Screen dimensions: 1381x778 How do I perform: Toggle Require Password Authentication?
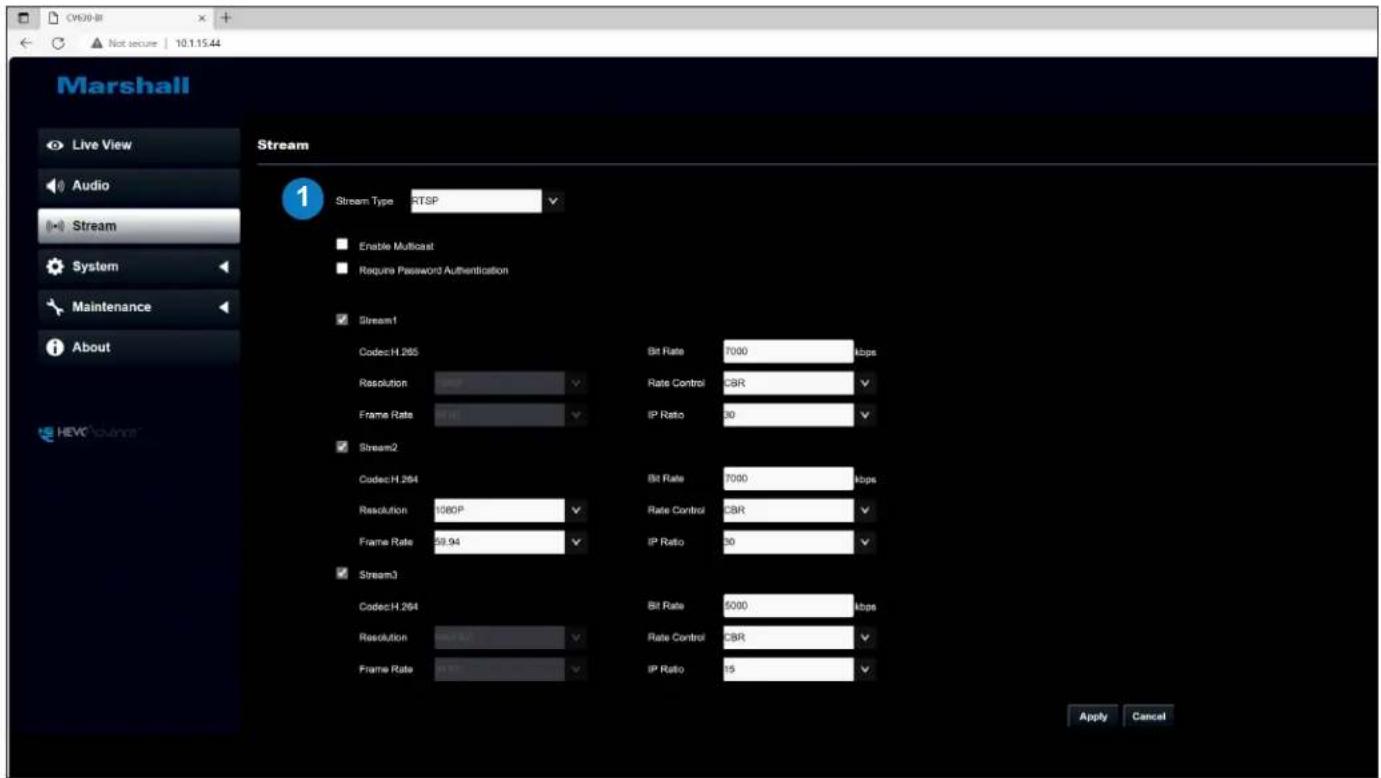point(342,269)
